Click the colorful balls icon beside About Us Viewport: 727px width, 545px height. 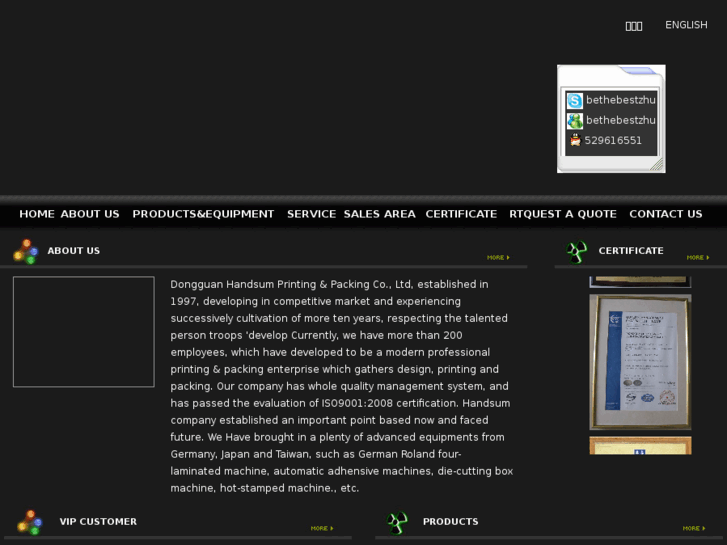[x=26, y=251]
